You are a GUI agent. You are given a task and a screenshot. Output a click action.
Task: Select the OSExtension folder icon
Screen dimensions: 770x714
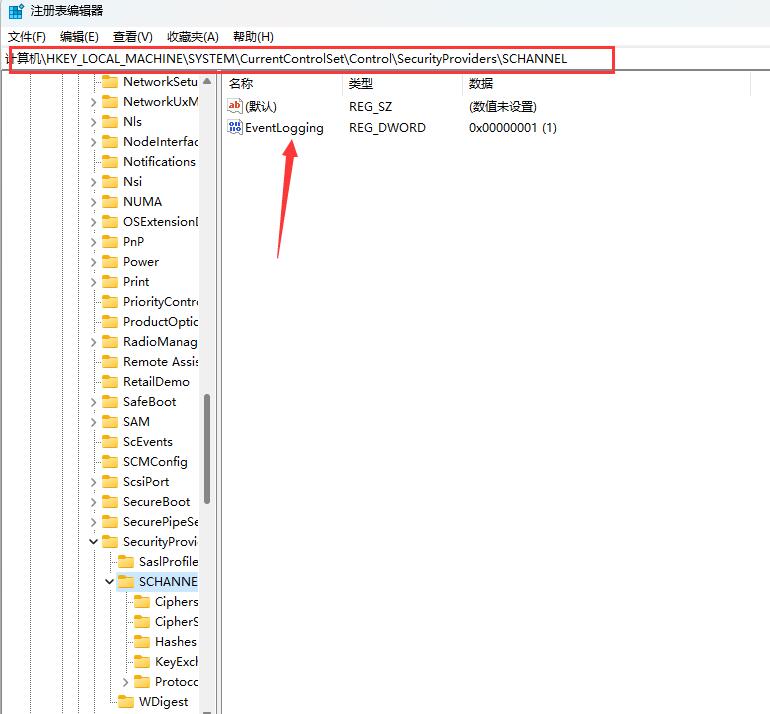[x=110, y=221]
